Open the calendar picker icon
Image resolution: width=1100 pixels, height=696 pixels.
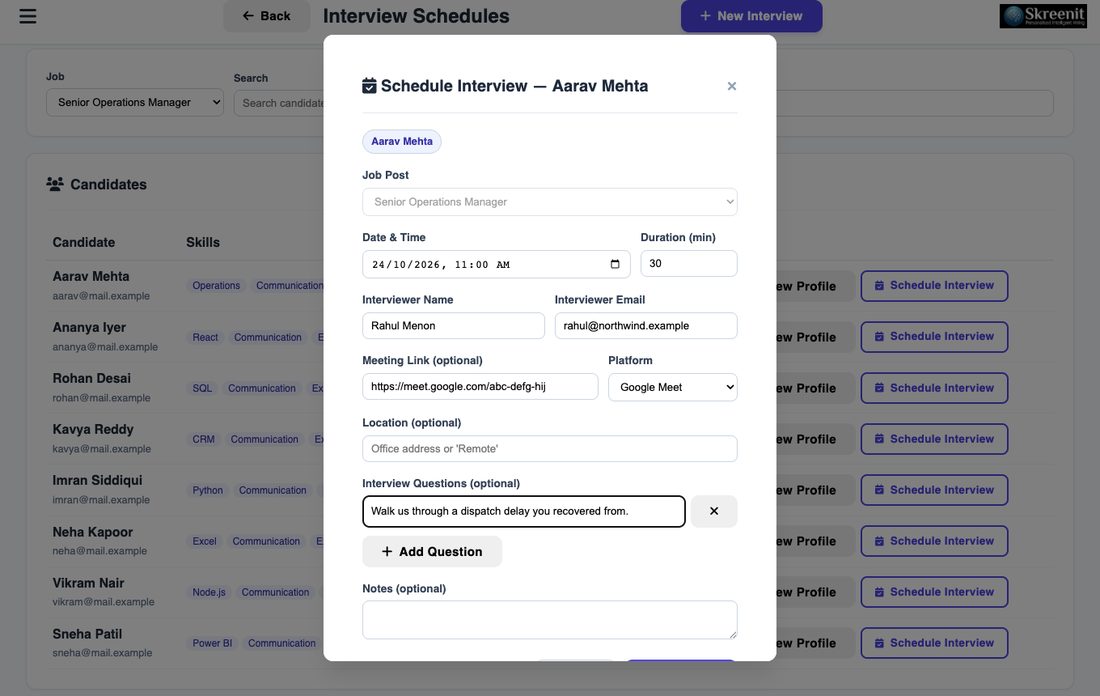pyautogui.click(x=615, y=265)
